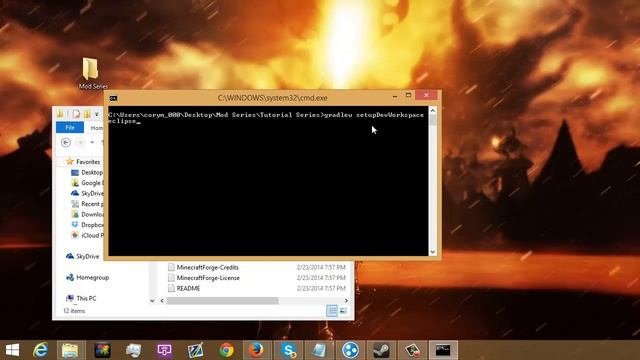
Task: Select Dropbox under Favorites
Action: pyautogui.click(x=87, y=225)
